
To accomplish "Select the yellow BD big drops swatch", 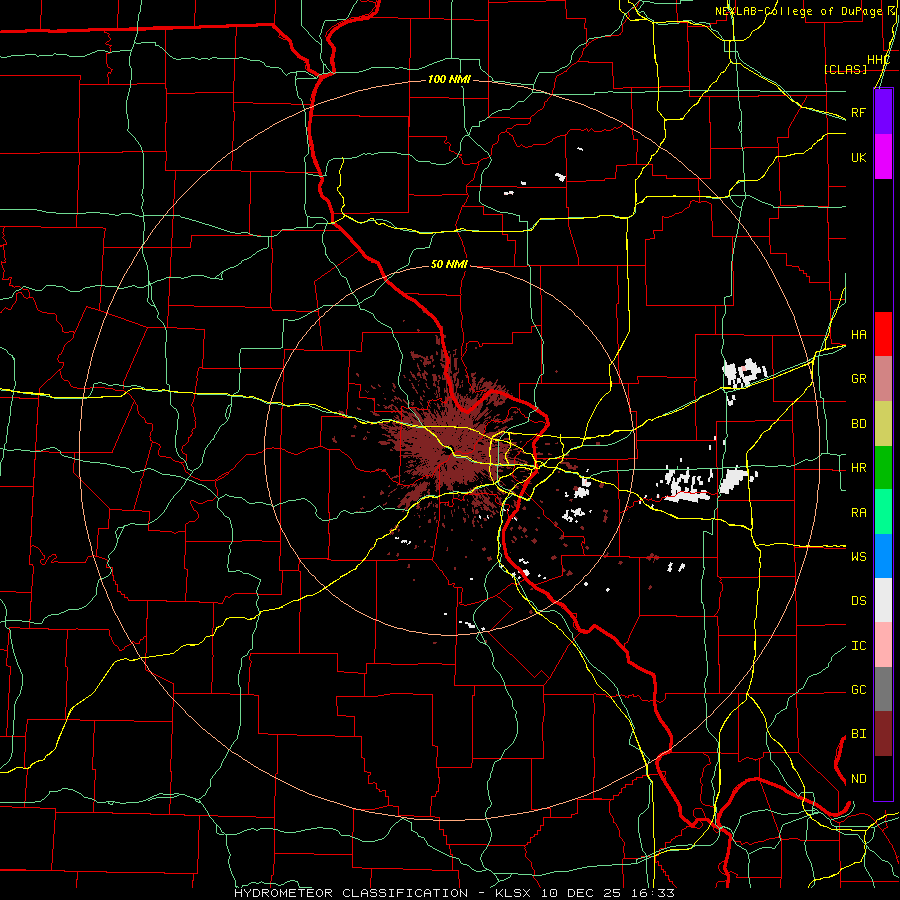I will coord(883,423).
